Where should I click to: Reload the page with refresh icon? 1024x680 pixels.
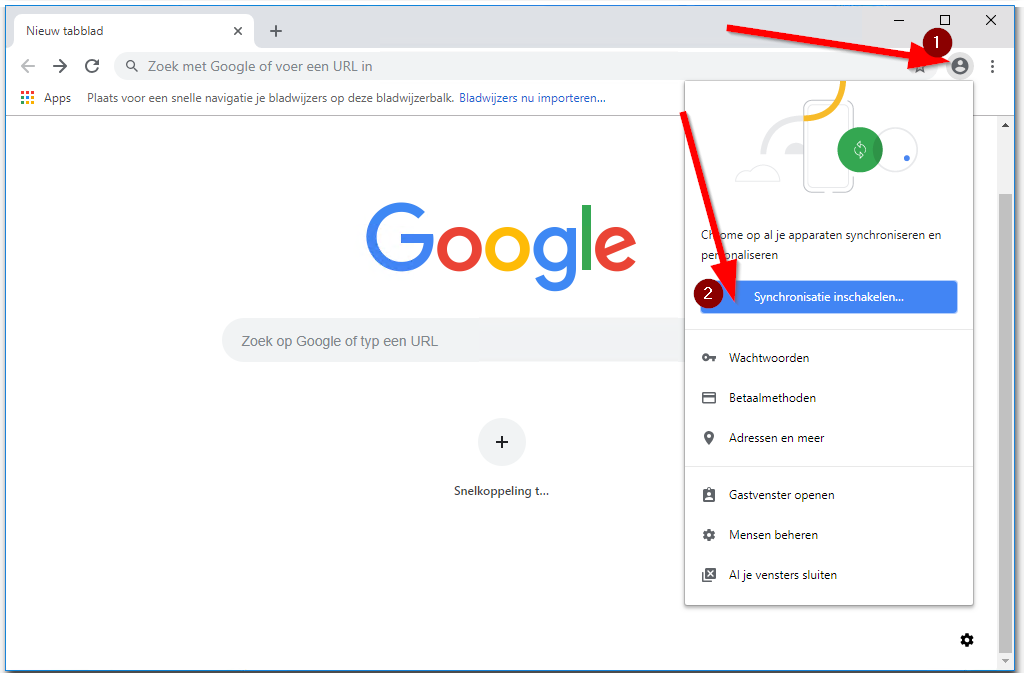pos(92,66)
